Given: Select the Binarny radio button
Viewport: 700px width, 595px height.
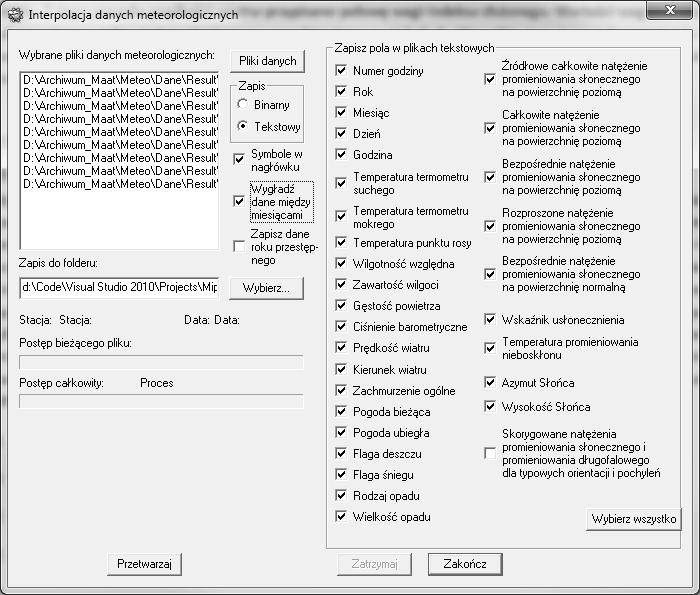Looking at the screenshot, I should point(242,104).
